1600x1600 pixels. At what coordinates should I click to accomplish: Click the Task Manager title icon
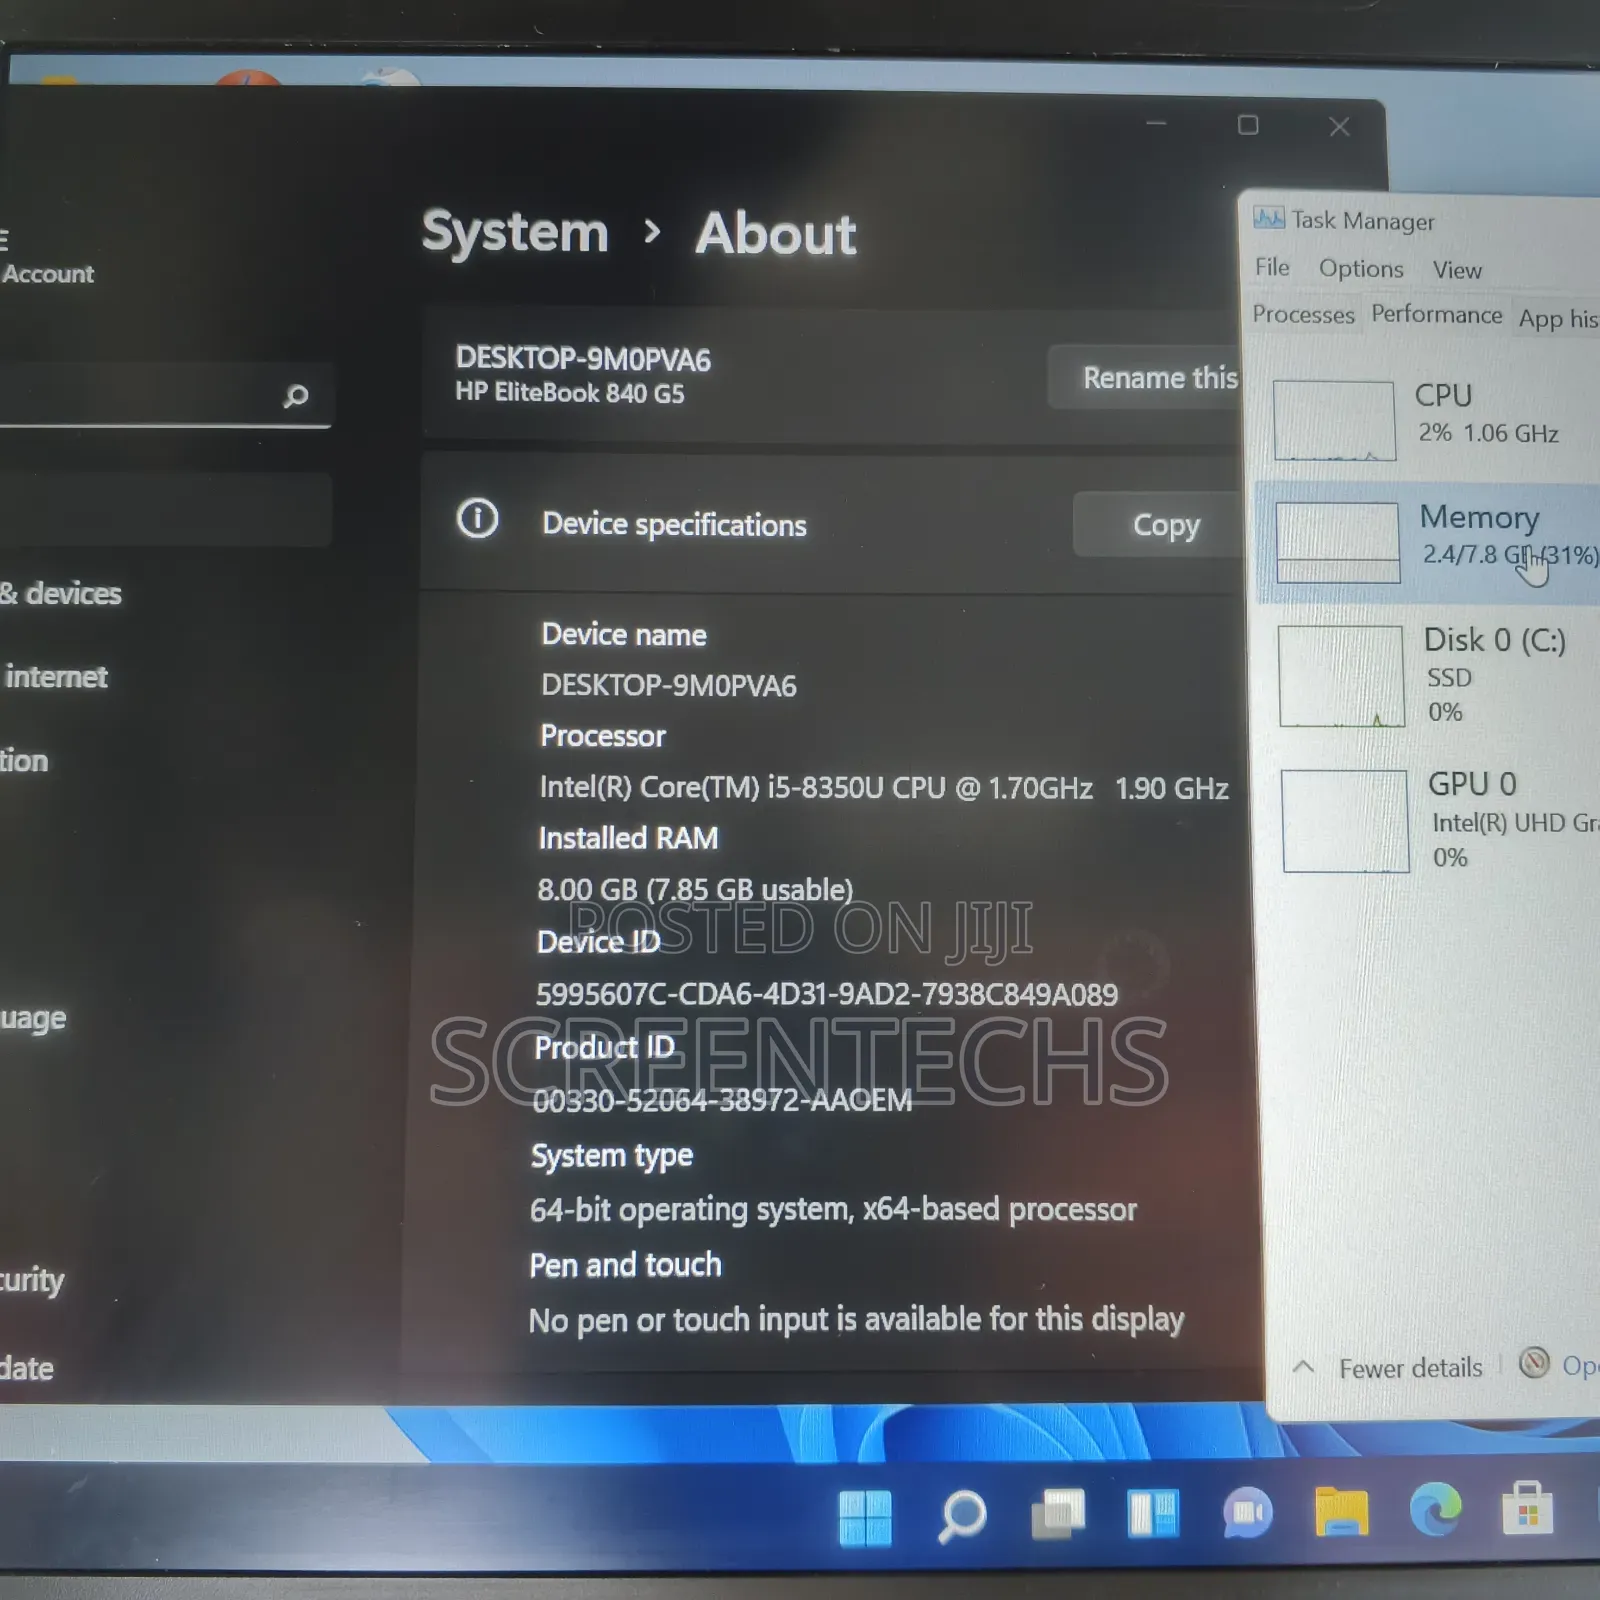tap(1269, 218)
